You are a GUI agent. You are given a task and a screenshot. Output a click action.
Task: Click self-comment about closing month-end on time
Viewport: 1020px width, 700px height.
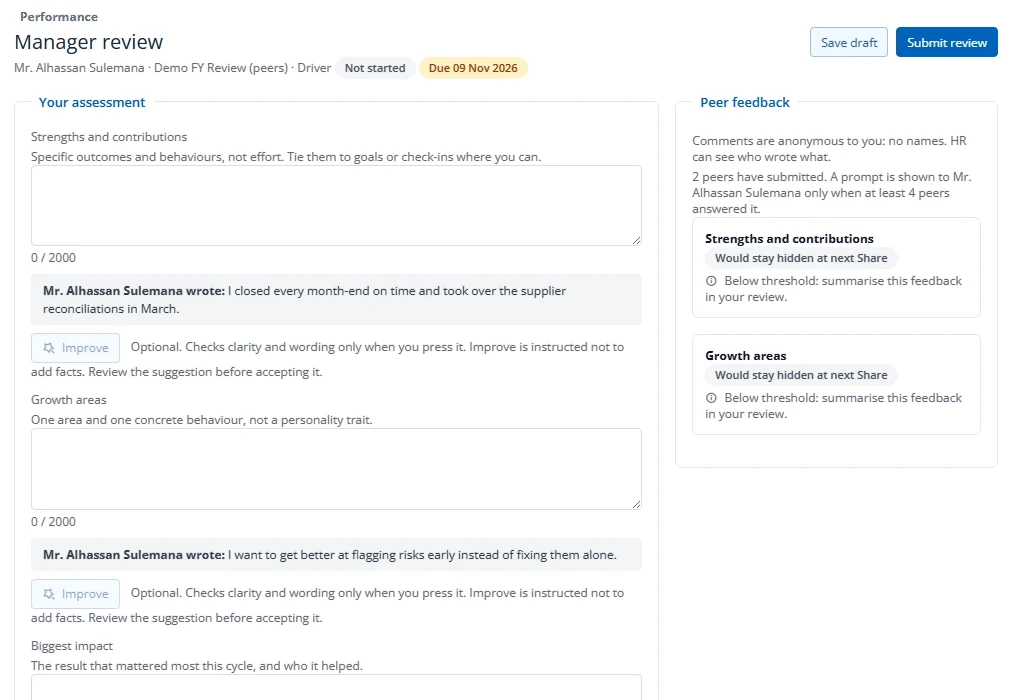[x=336, y=300]
